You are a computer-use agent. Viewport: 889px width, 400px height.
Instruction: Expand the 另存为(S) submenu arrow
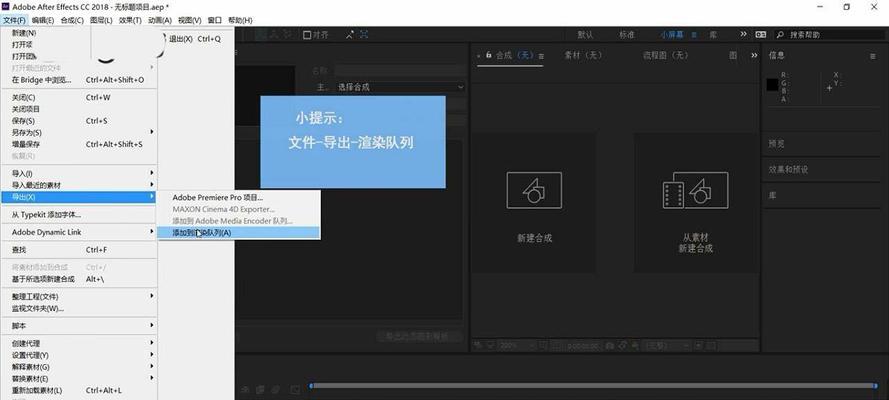(x=152, y=132)
